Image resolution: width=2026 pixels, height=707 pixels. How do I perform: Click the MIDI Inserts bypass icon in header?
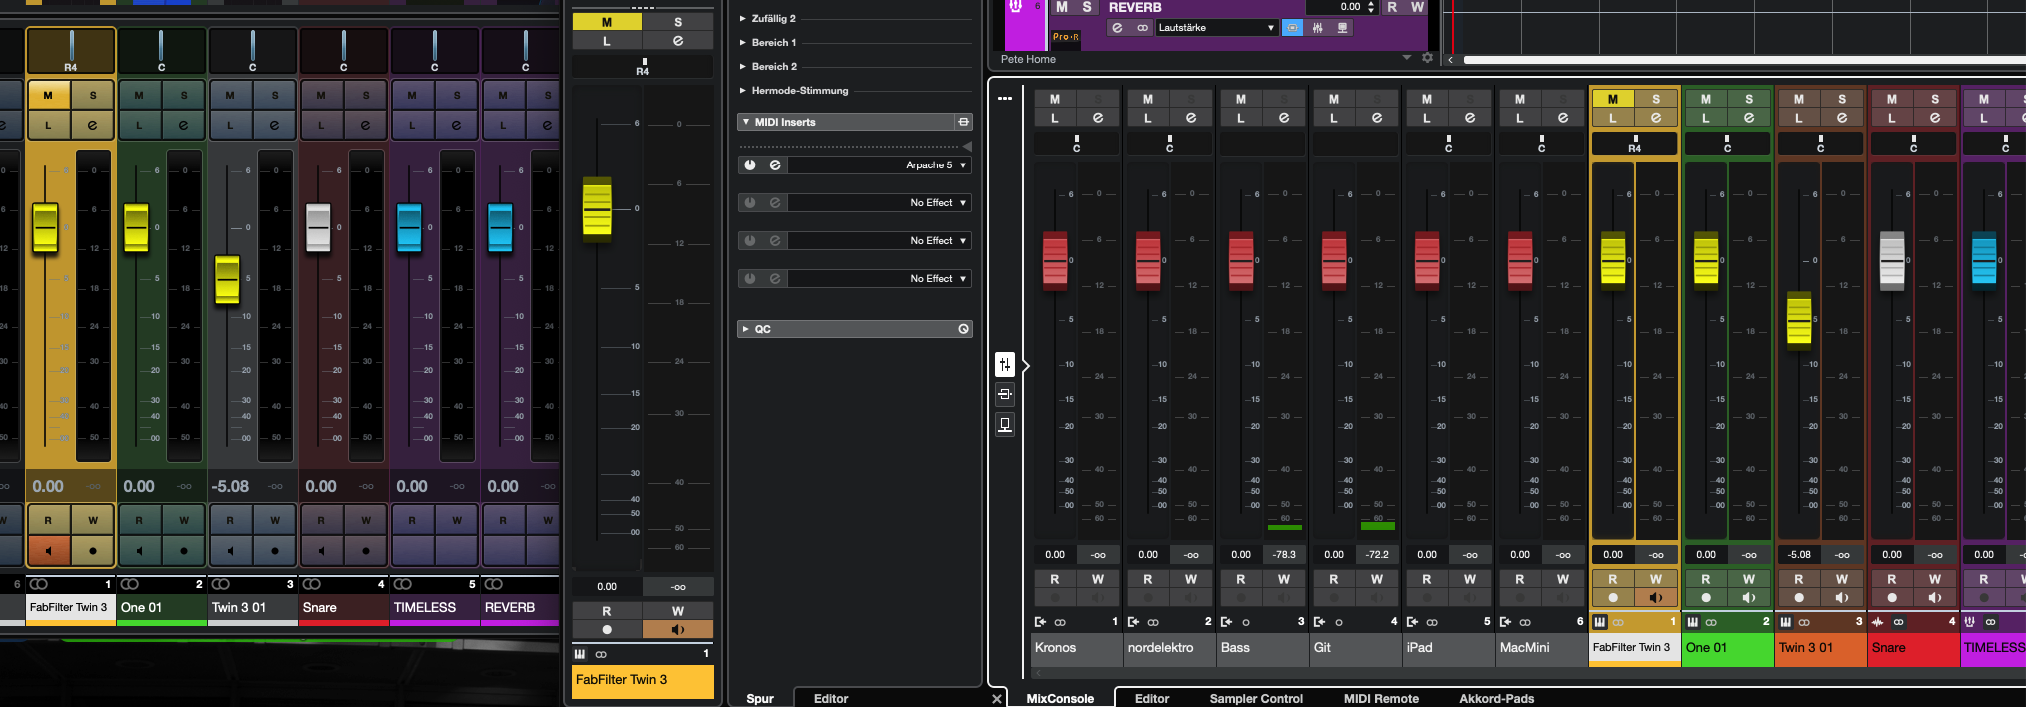point(963,122)
